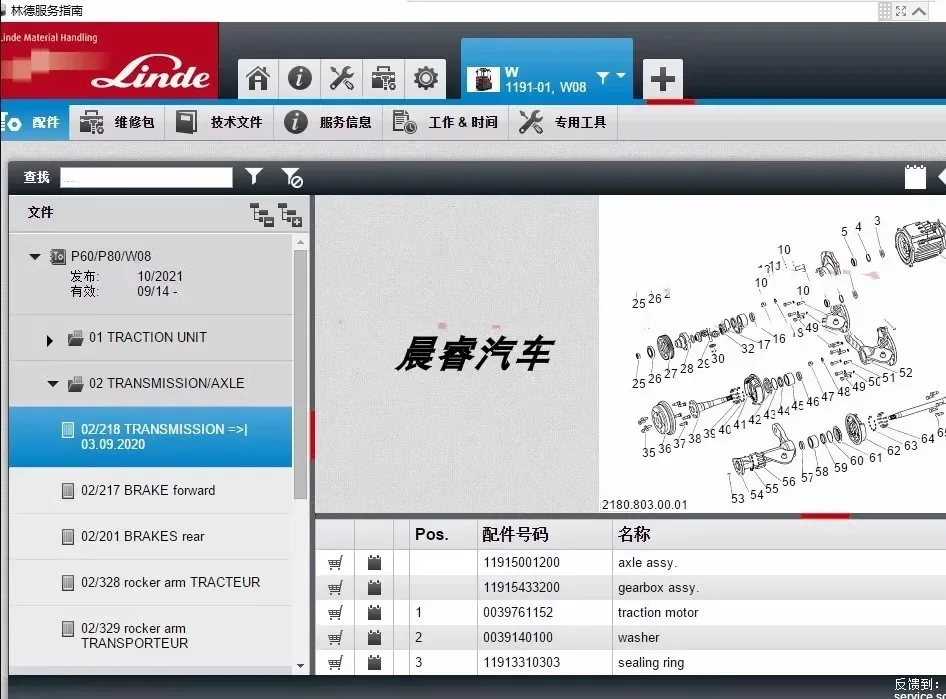Apply the search filter funnel
Screen dimensions: 946x699
tap(254, 177)
